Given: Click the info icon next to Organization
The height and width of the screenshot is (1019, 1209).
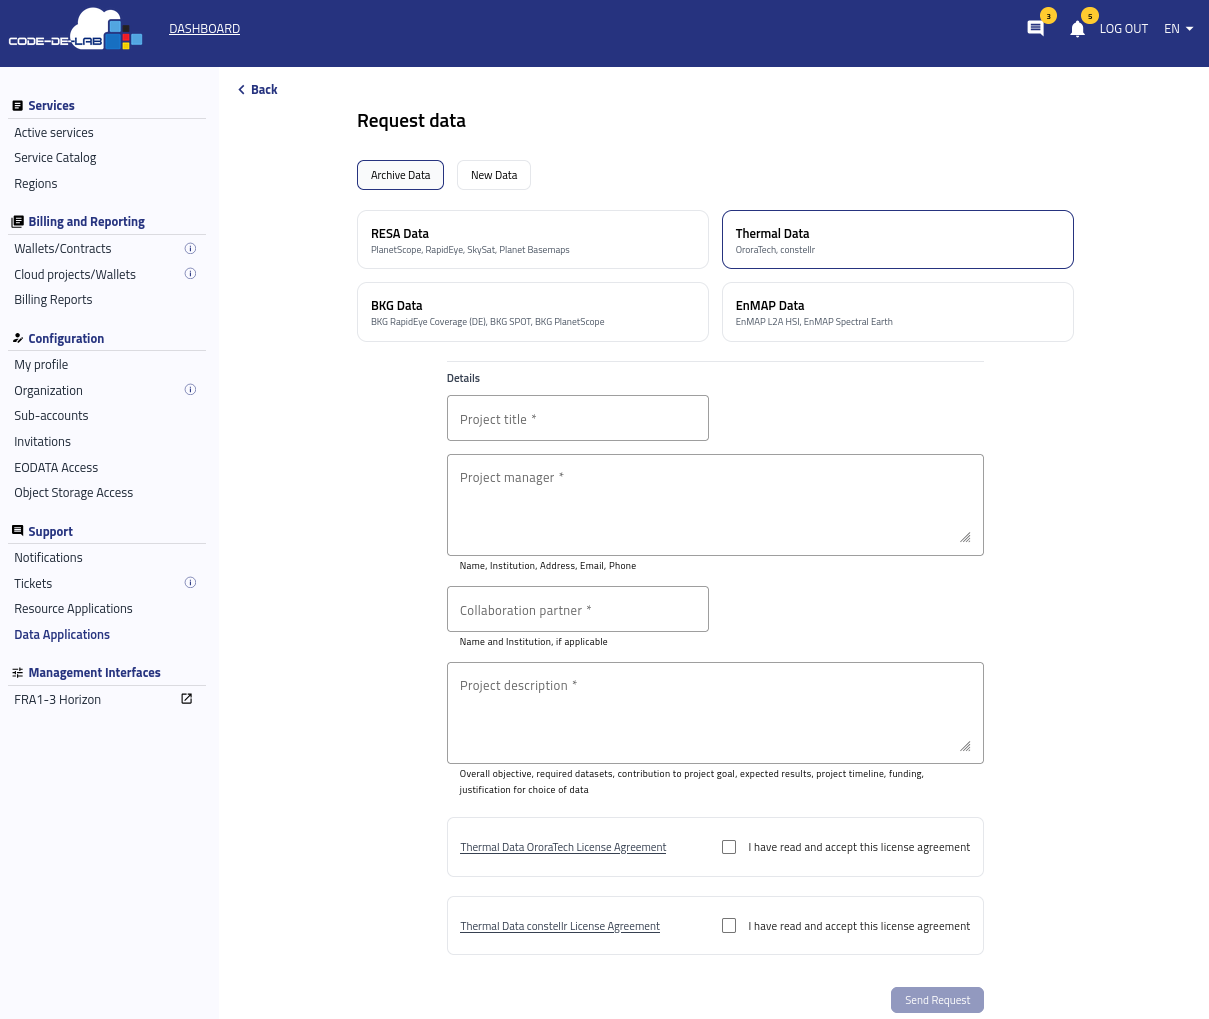Looking at the screenshot, I should click(x=190, y=390).
